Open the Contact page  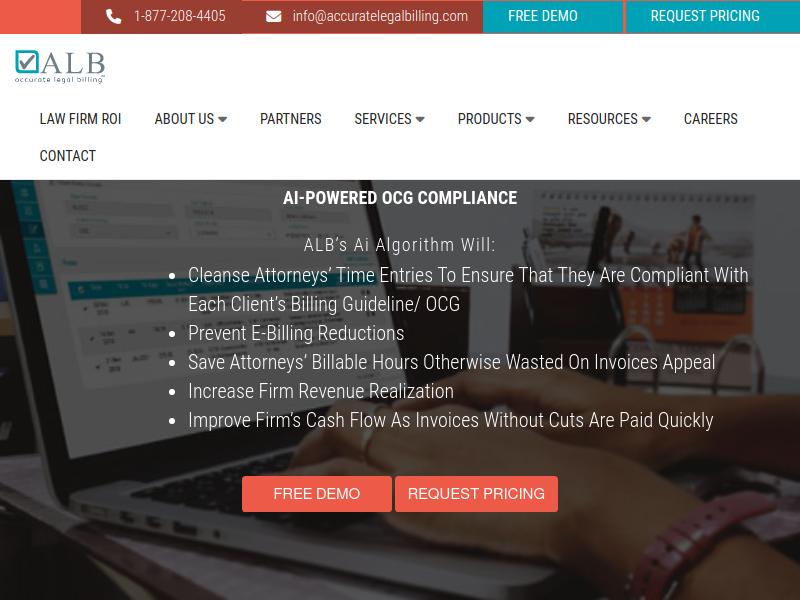coord(68,156)
